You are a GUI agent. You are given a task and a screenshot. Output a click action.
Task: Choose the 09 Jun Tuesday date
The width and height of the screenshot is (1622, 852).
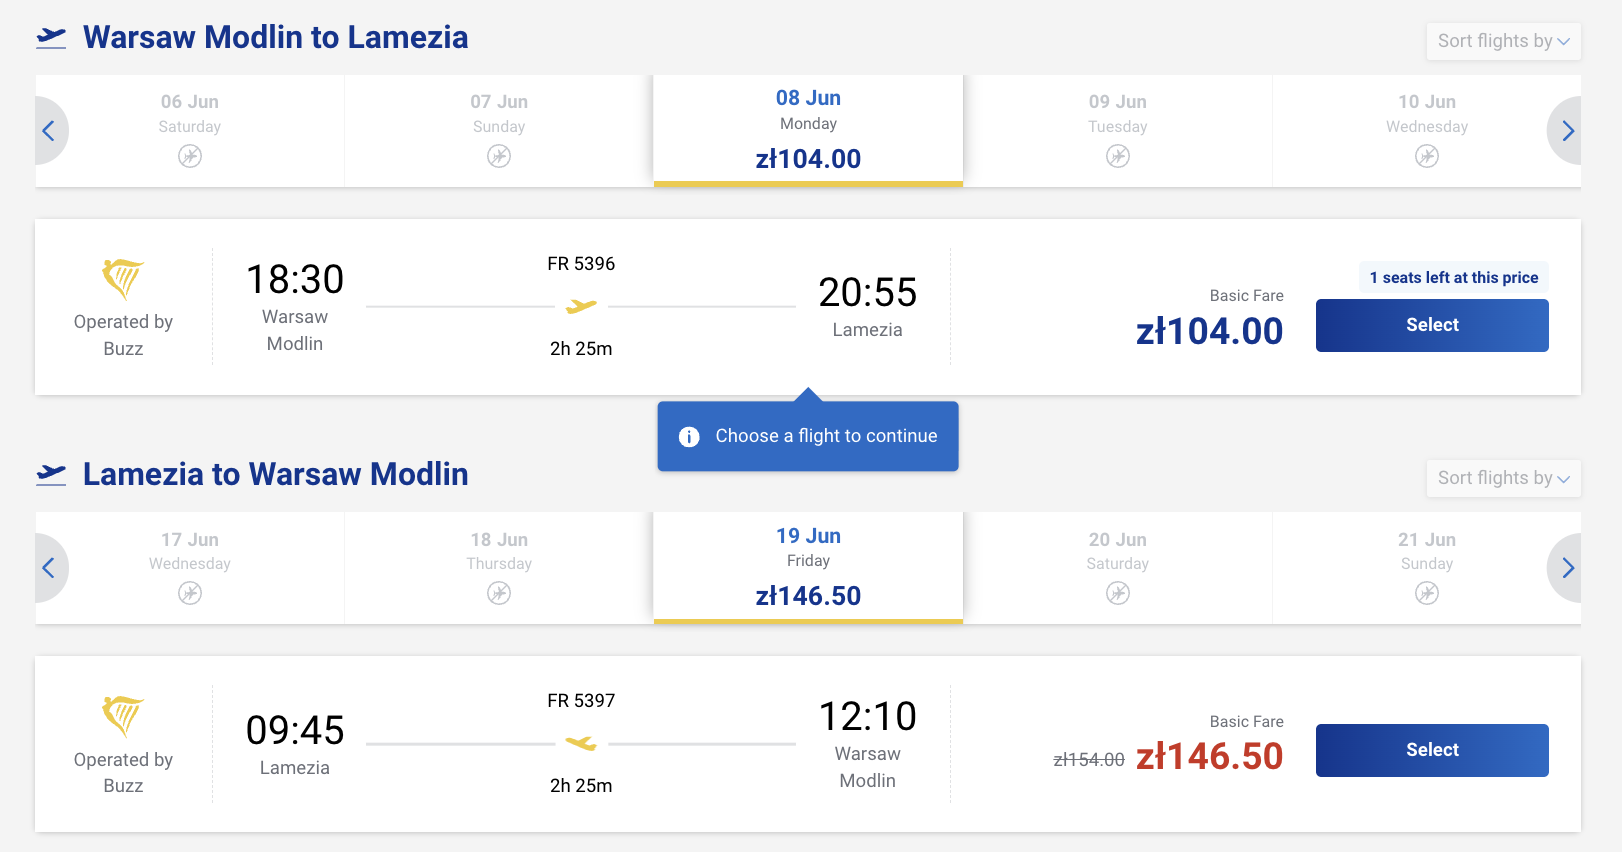1117,130
